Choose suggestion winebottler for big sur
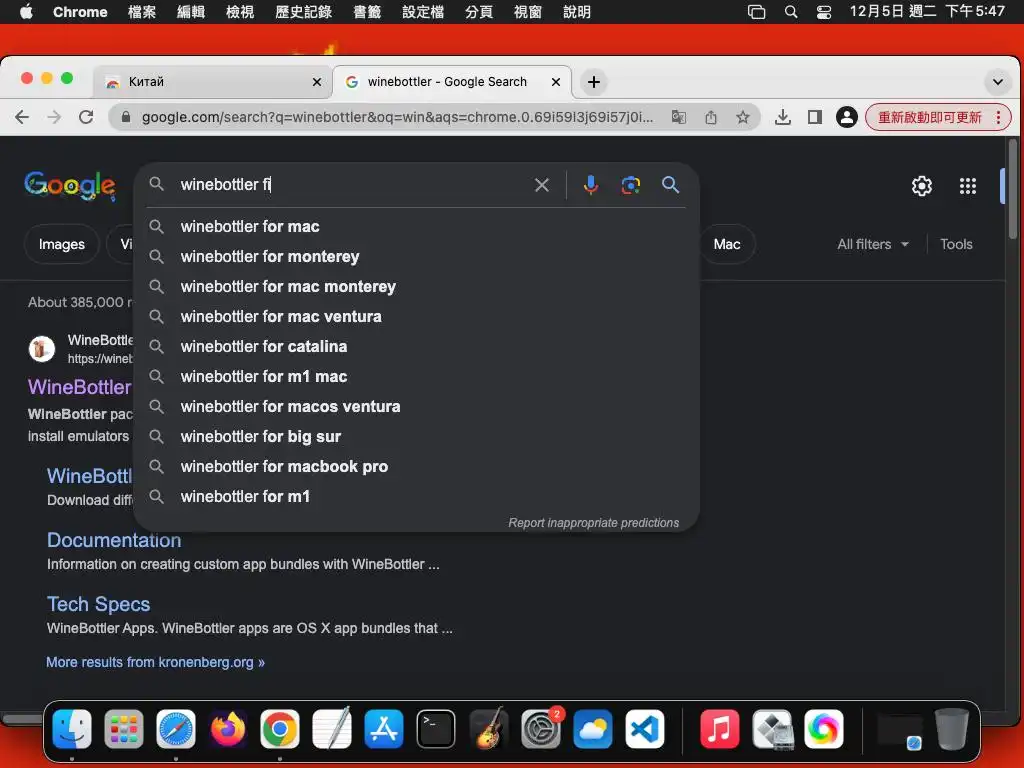The image size is (1024, 768). coord(416,437)
